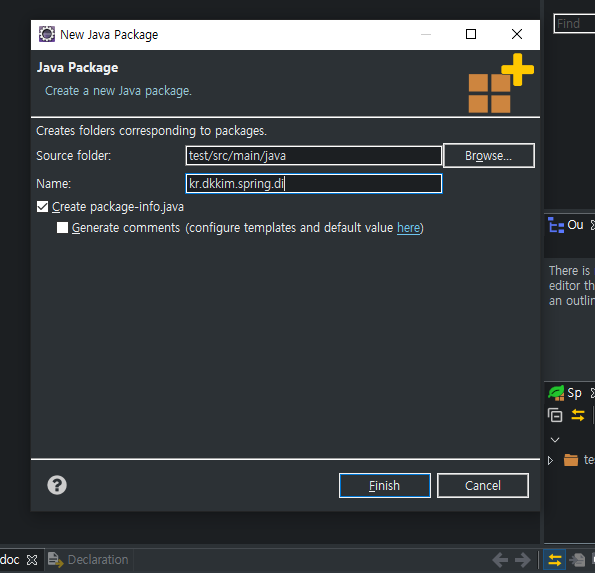595x573 pixels.
Task: Maximize the New Java Package dialog
Action: point(471,34)
